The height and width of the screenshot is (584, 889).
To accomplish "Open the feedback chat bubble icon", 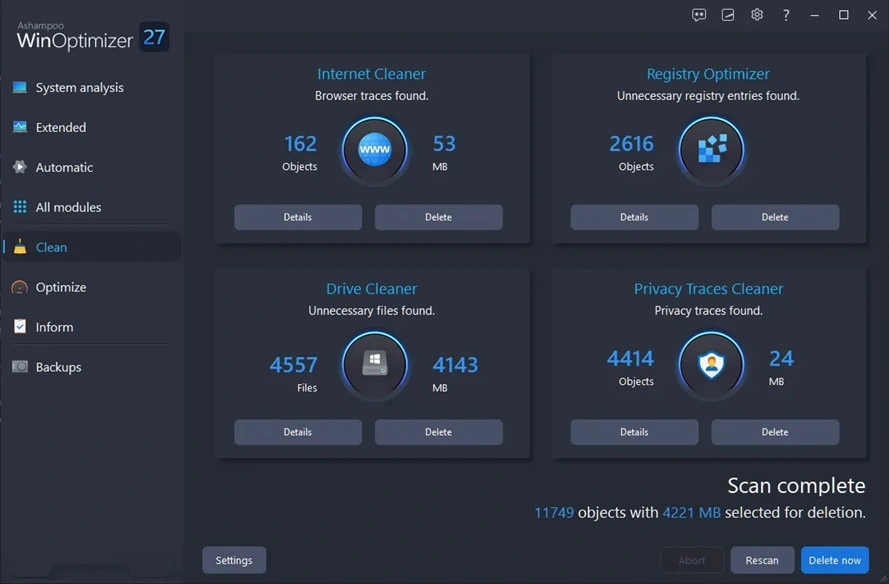I will [x=699, y=15].
